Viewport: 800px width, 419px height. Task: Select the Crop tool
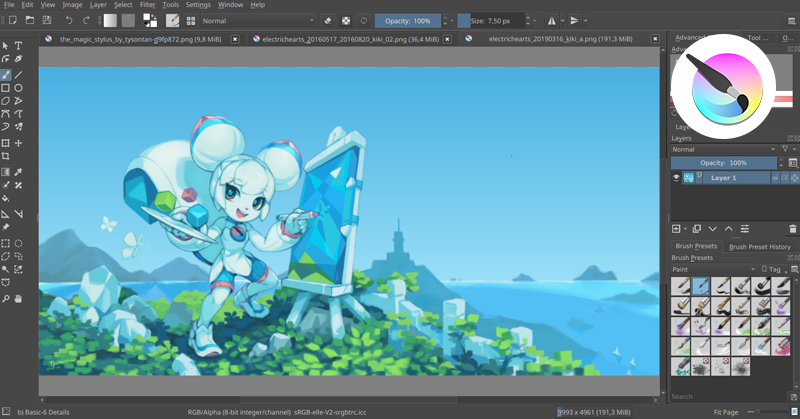pos(6,156)
